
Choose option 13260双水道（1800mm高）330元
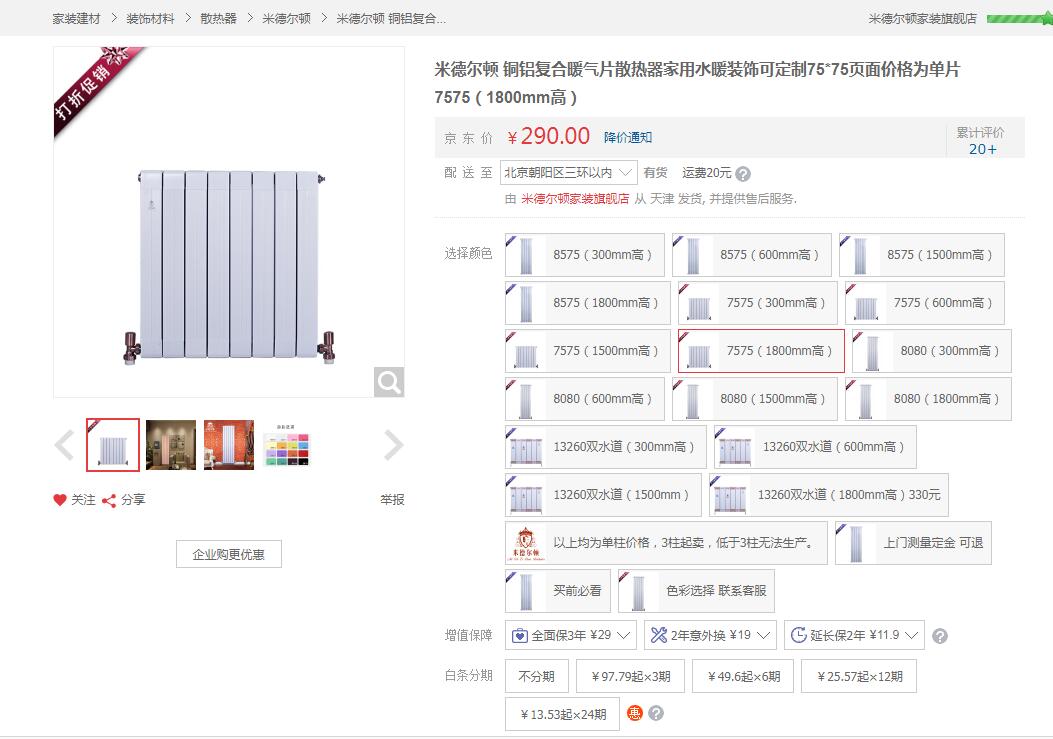(x=829, y=495)
